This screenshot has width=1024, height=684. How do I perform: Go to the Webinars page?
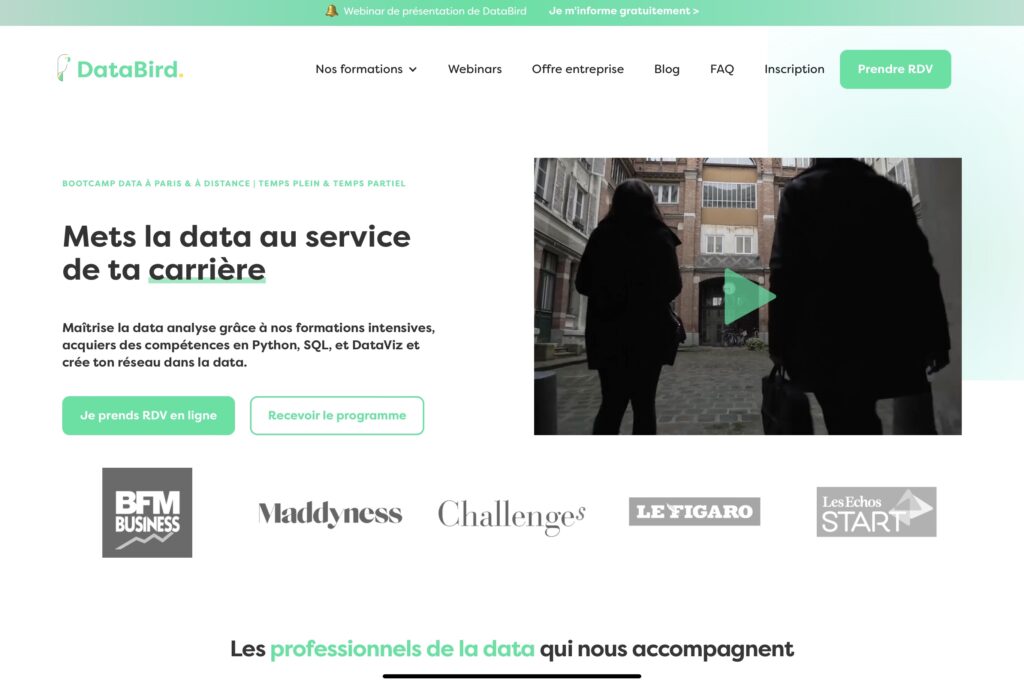click(x=475, y=69)
